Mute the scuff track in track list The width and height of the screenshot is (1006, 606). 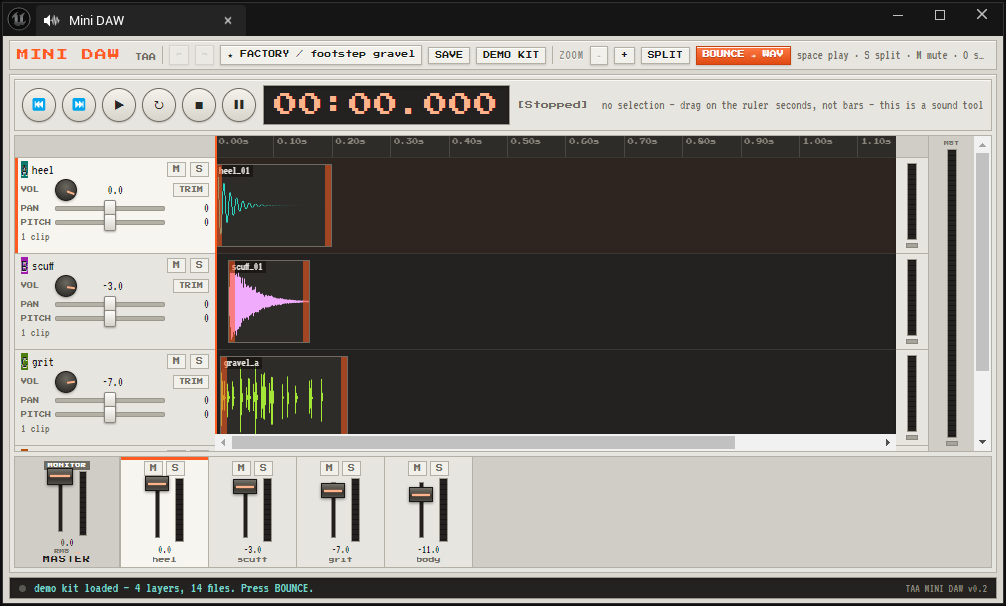tap(176, 265)
